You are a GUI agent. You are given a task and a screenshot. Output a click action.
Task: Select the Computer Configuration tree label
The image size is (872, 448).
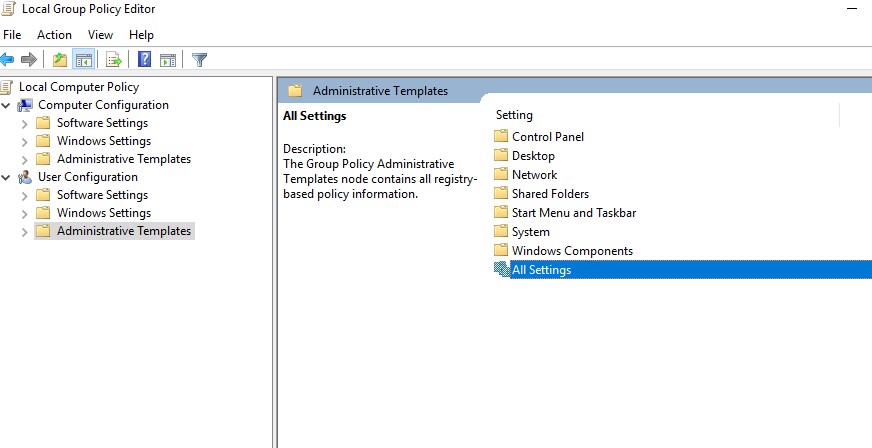(x=103, y=105)
